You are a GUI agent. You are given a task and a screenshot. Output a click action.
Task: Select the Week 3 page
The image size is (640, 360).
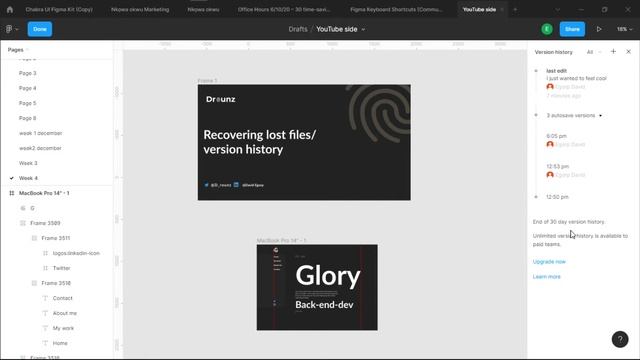click(28, 163)
